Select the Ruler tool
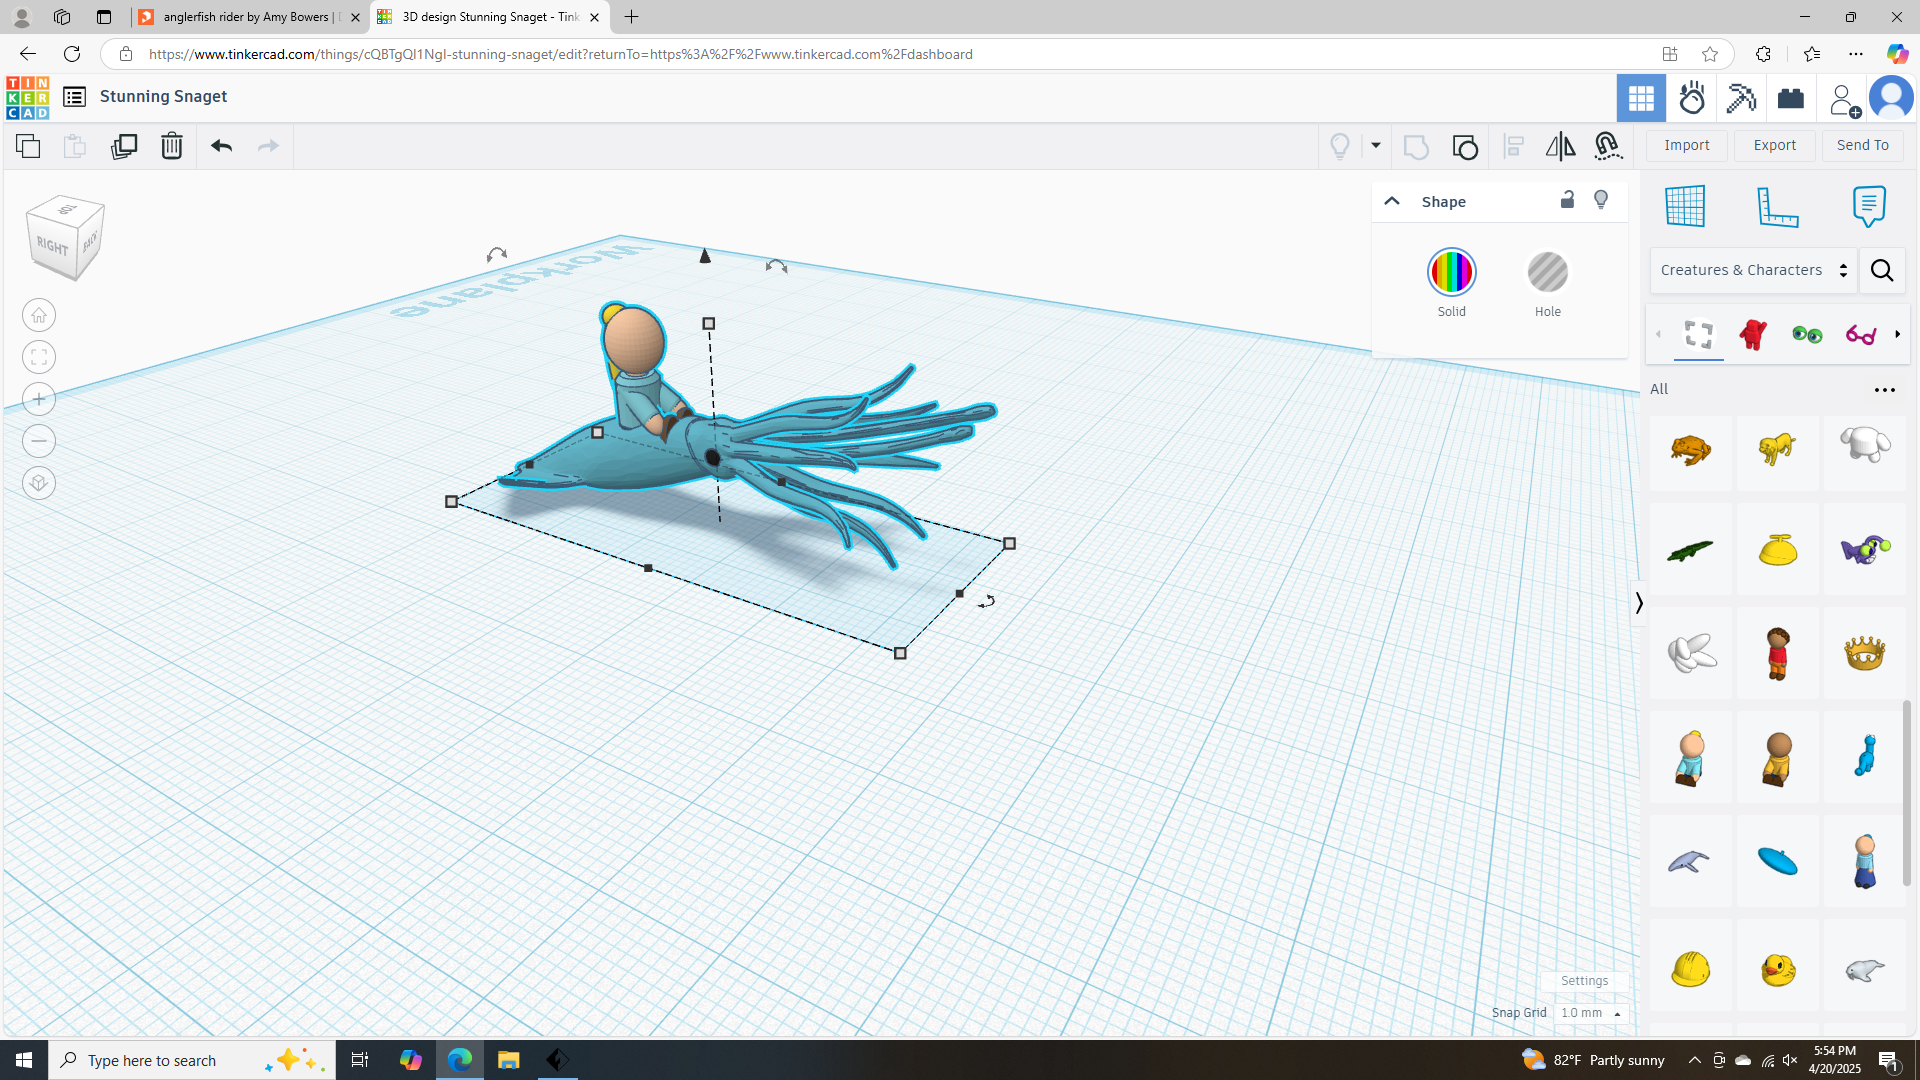 point(1777,206)
